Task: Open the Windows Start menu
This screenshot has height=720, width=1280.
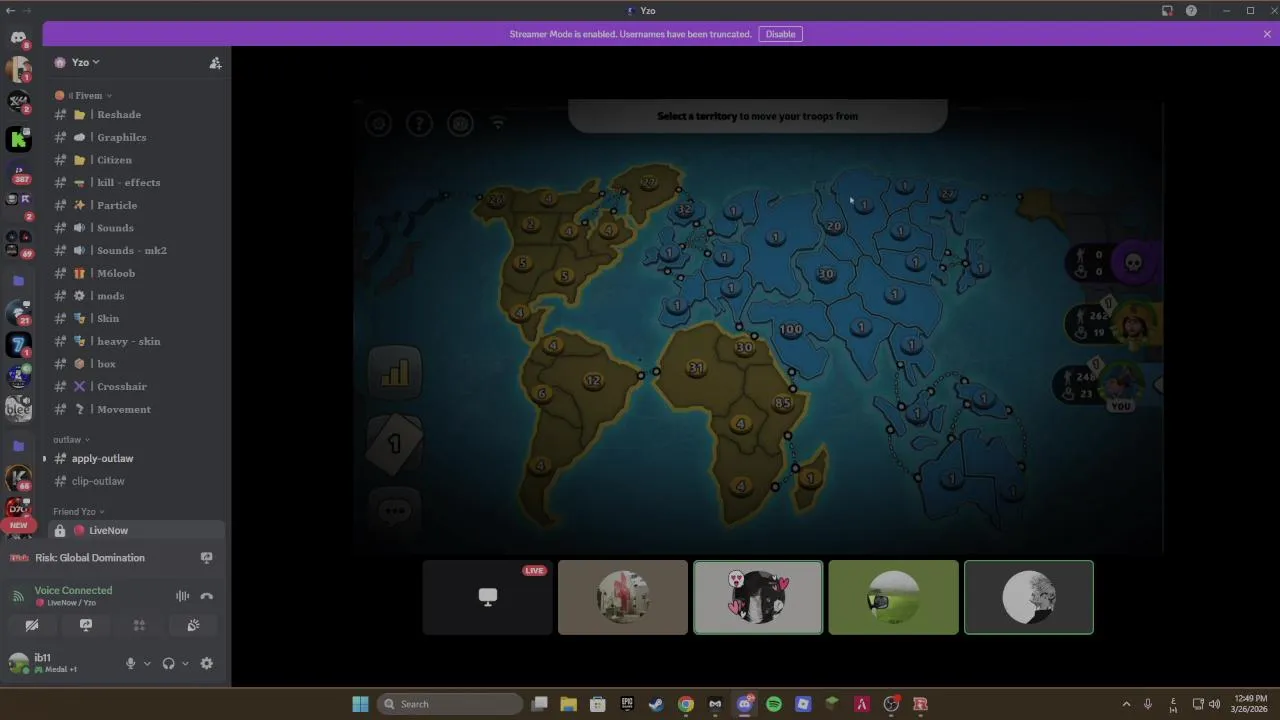Action: [360, 704]
